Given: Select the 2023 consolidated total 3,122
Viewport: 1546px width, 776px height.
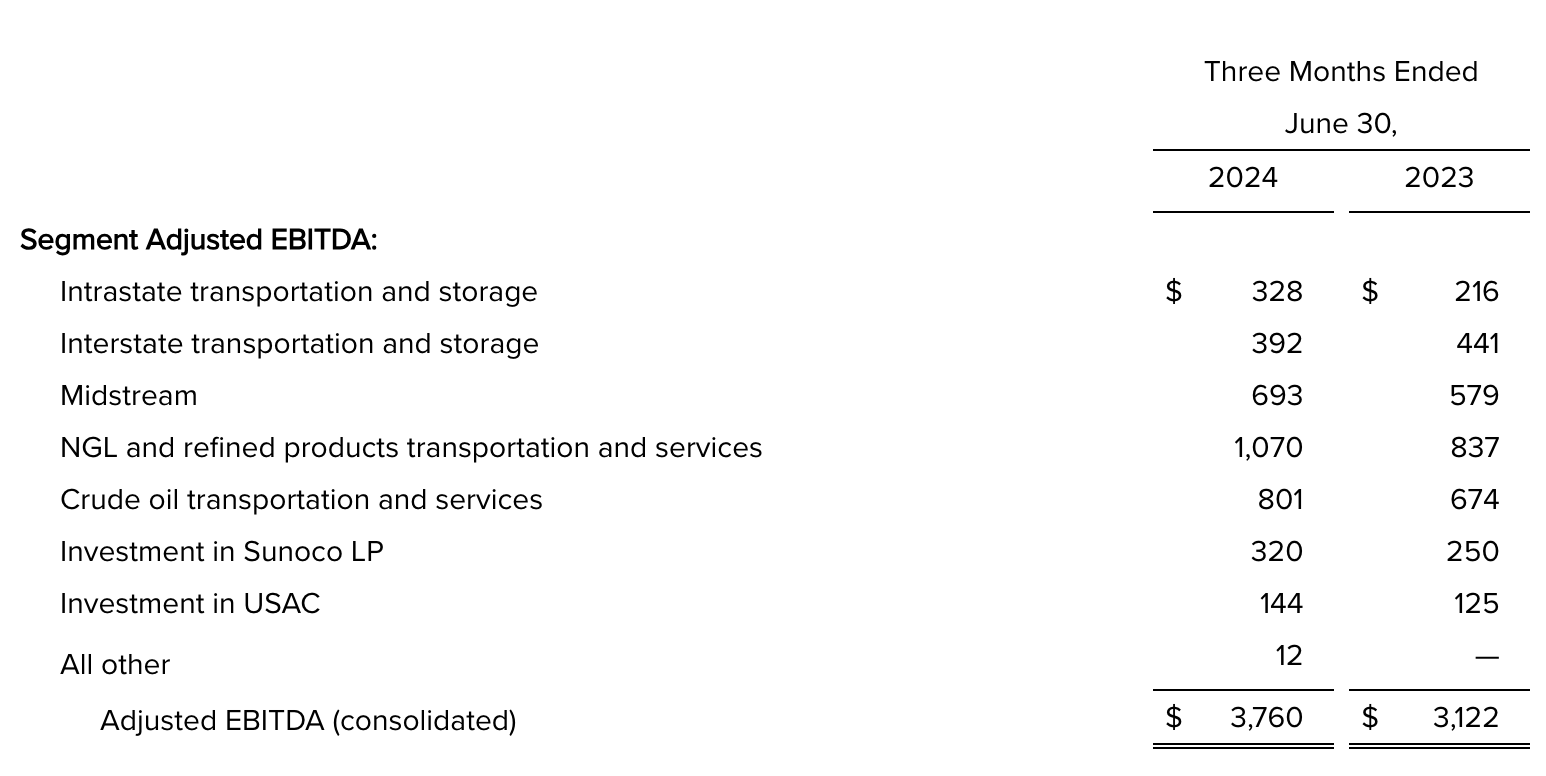Looking at the screenshot, I should click(x=1465, y=718).
